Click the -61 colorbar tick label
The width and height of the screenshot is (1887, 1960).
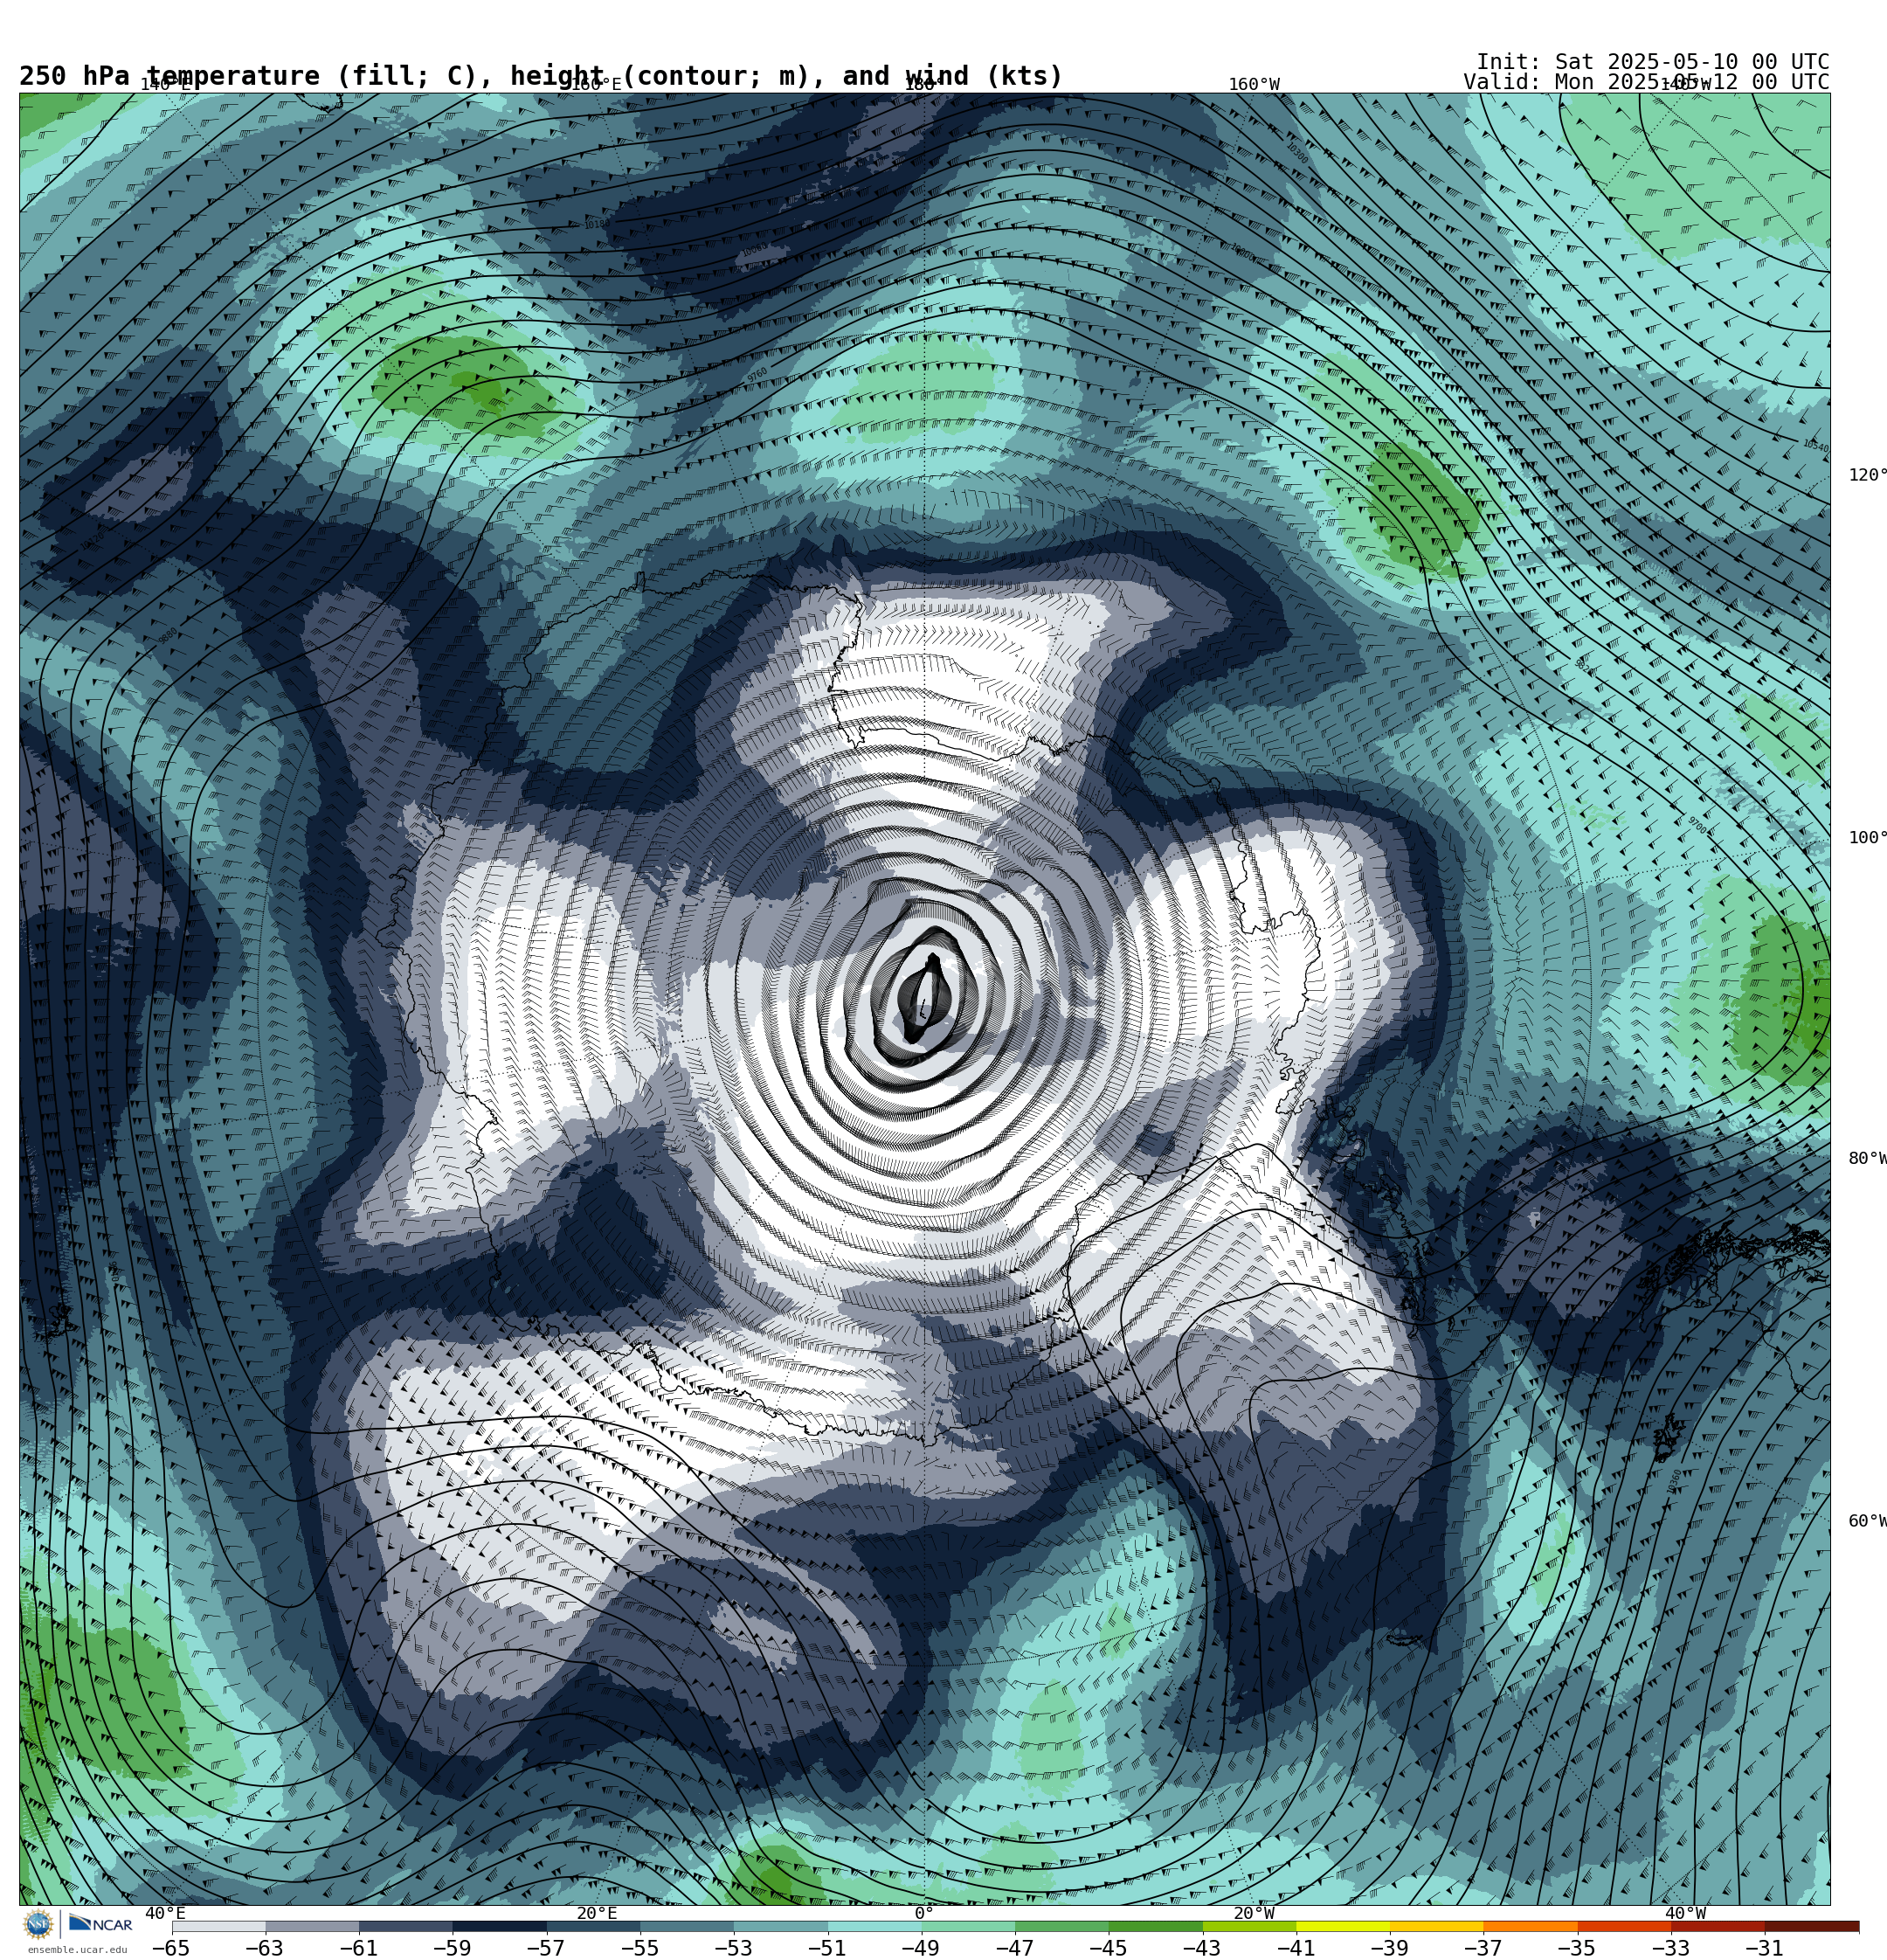coord(359,1948)
